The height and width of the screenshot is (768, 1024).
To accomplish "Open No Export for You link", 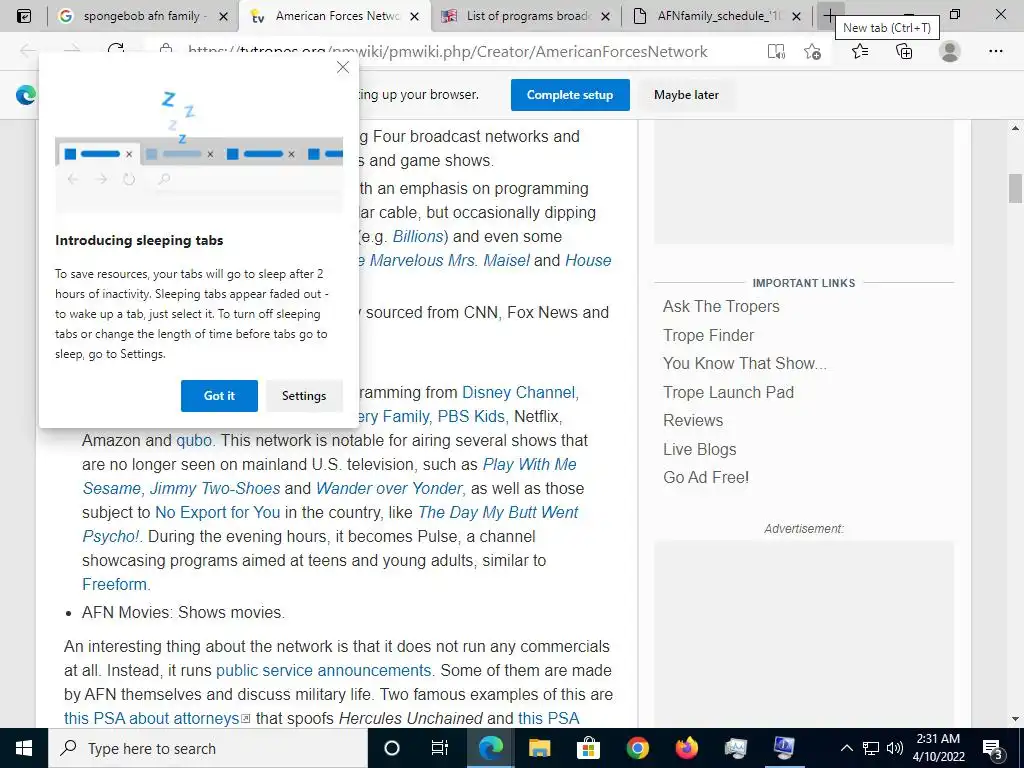I will (x=217, y=513).
